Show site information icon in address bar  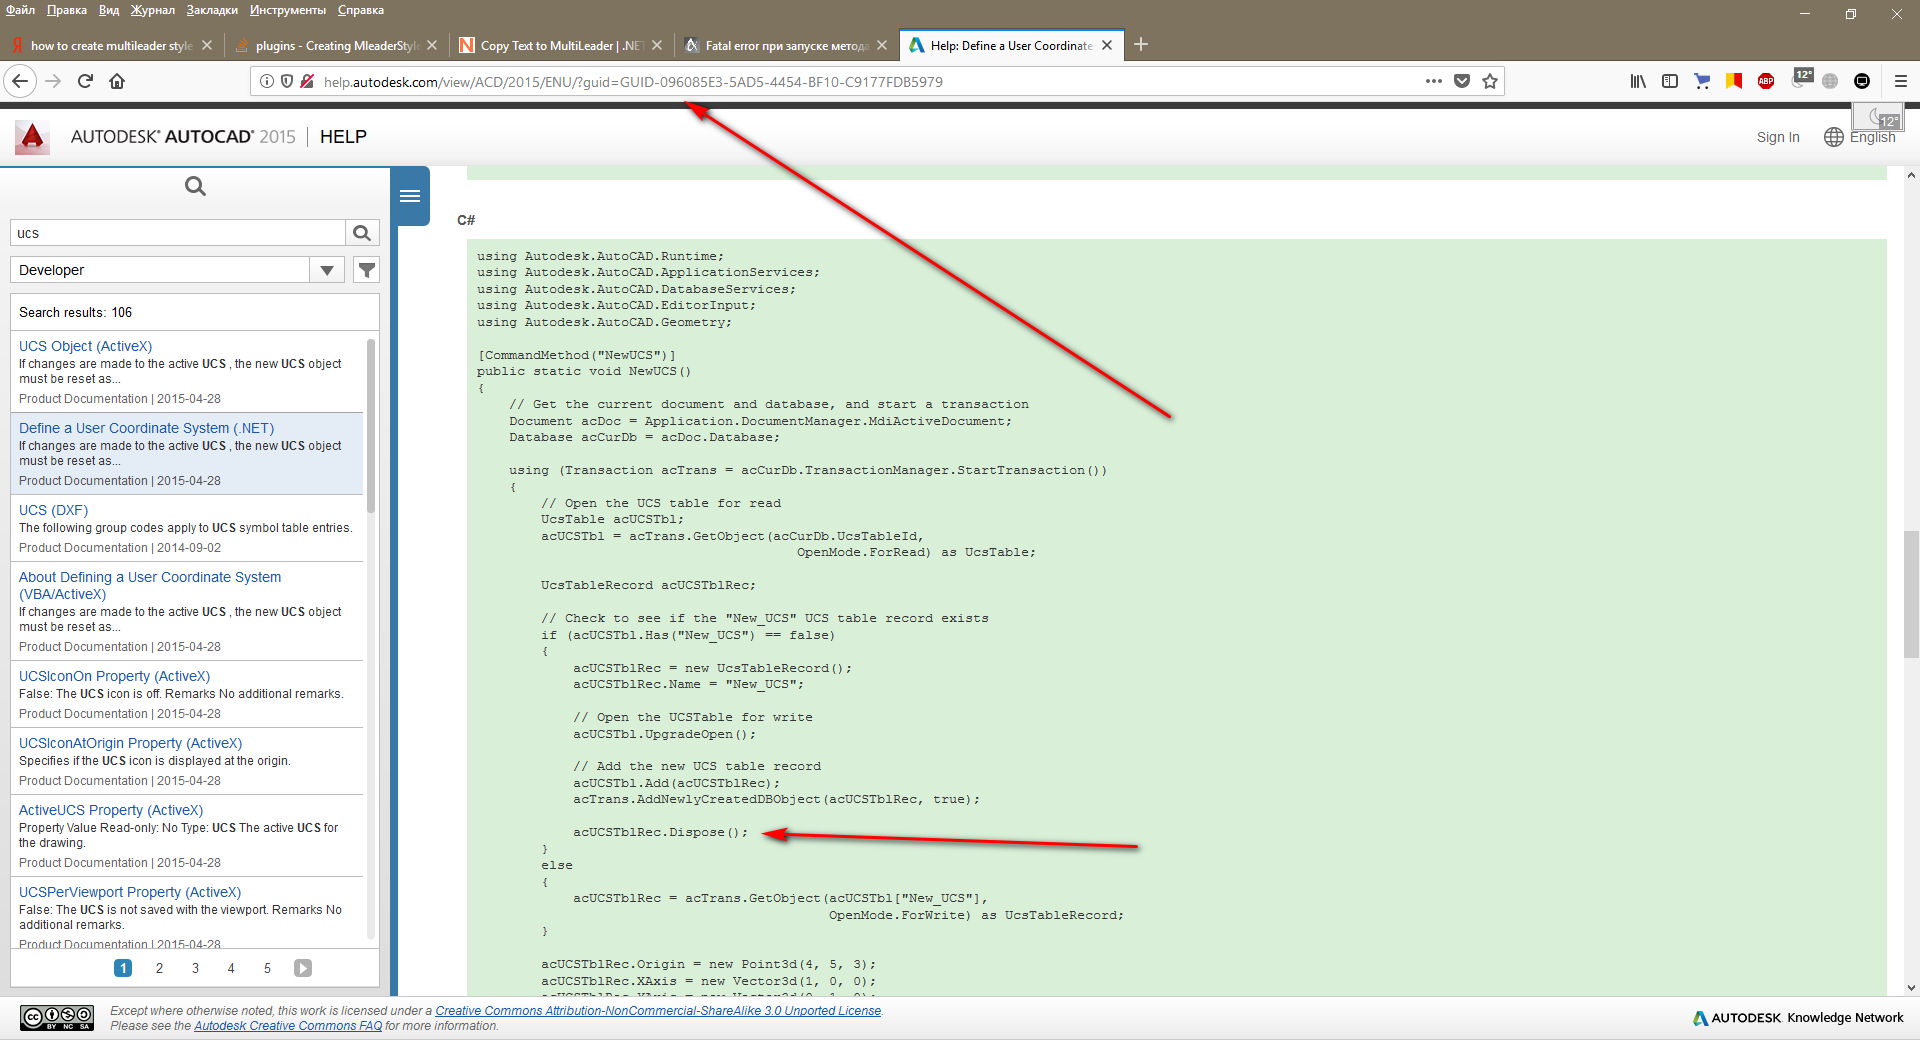[267, 81]
